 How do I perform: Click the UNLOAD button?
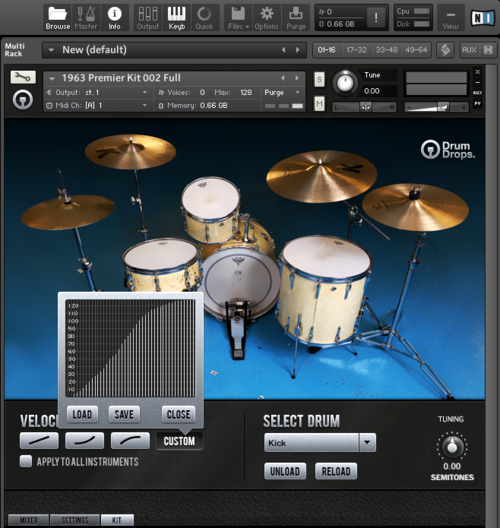(x=285, y=471)
